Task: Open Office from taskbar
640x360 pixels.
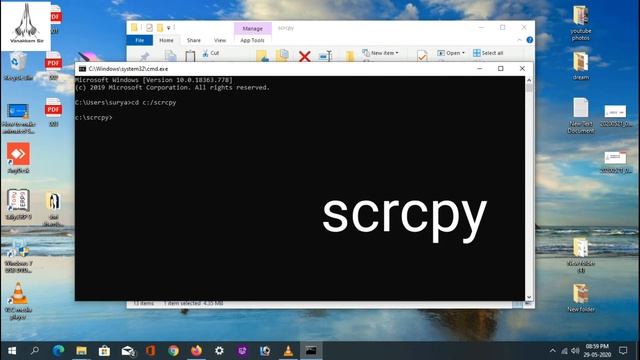Action: pyautogui.click(x=151, y=351)
